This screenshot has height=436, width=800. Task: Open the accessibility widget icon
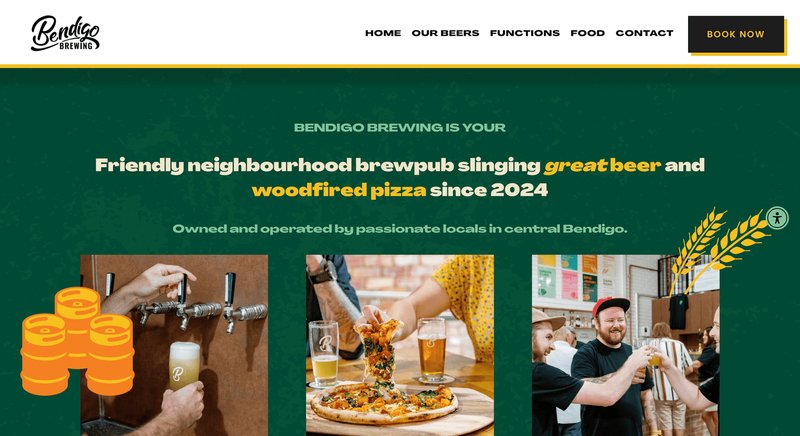[777, 218]
